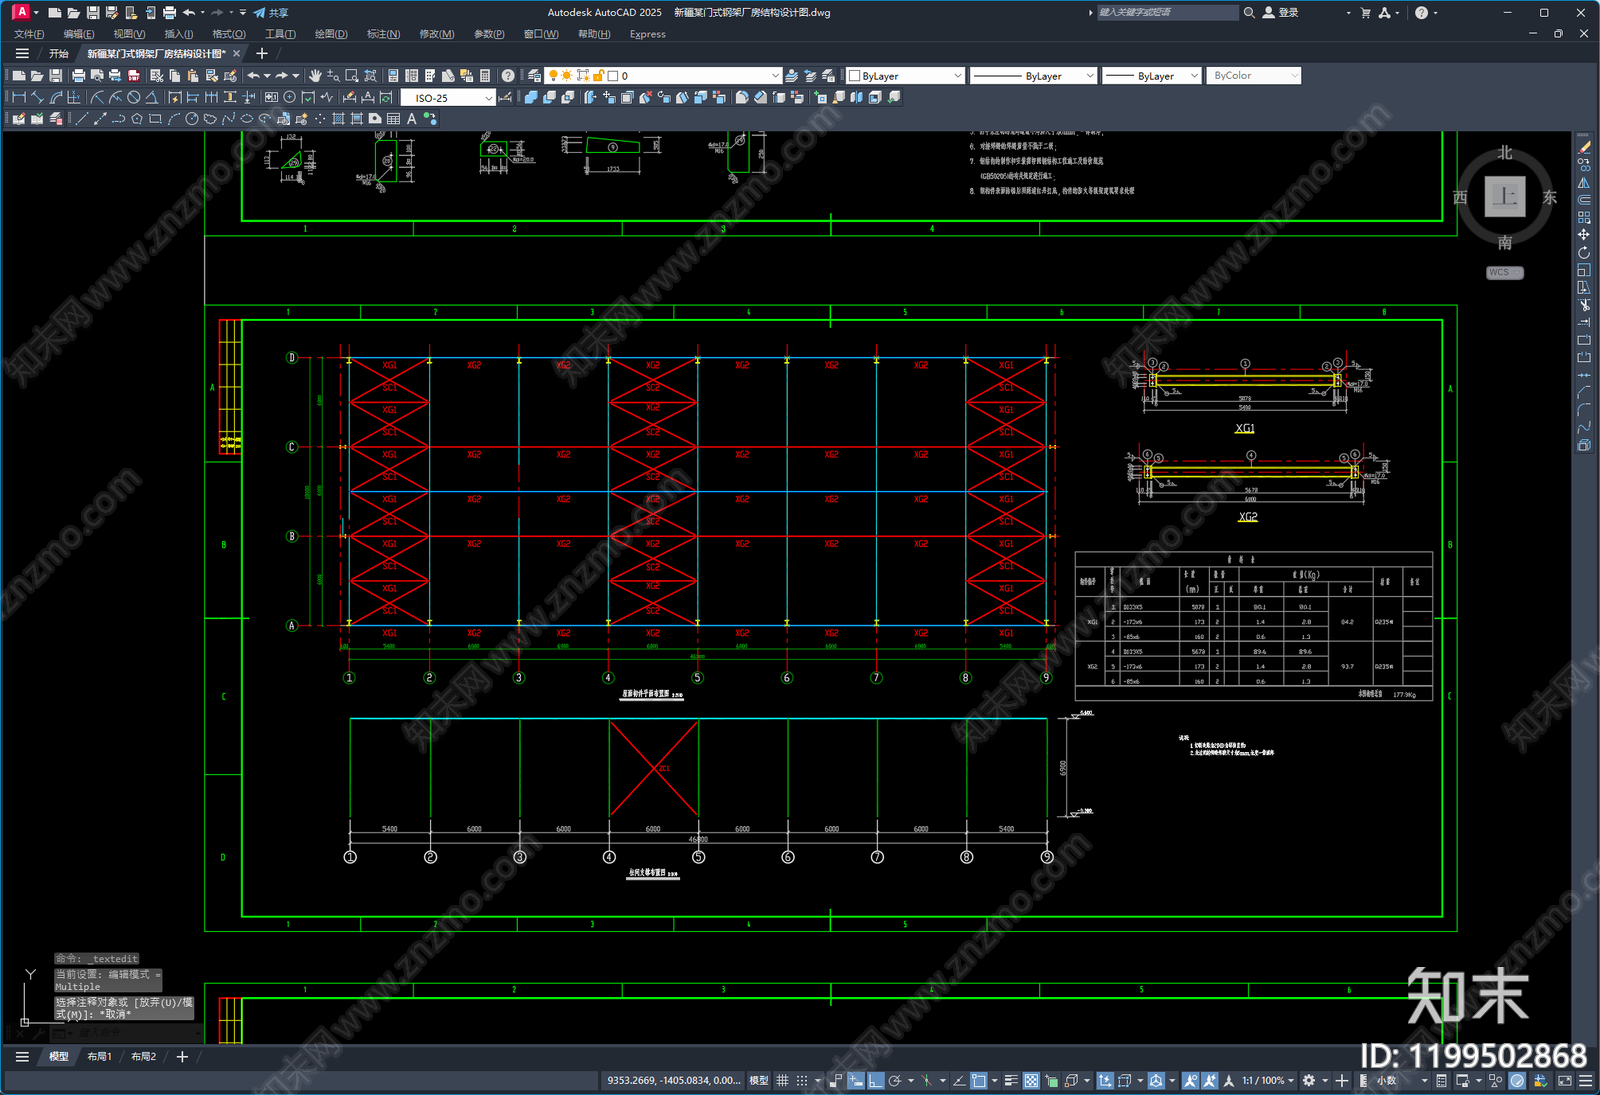Select the Table tool in draw toolbar
The width and height of the screenshot is (1600, 1095).
(394, 119)
